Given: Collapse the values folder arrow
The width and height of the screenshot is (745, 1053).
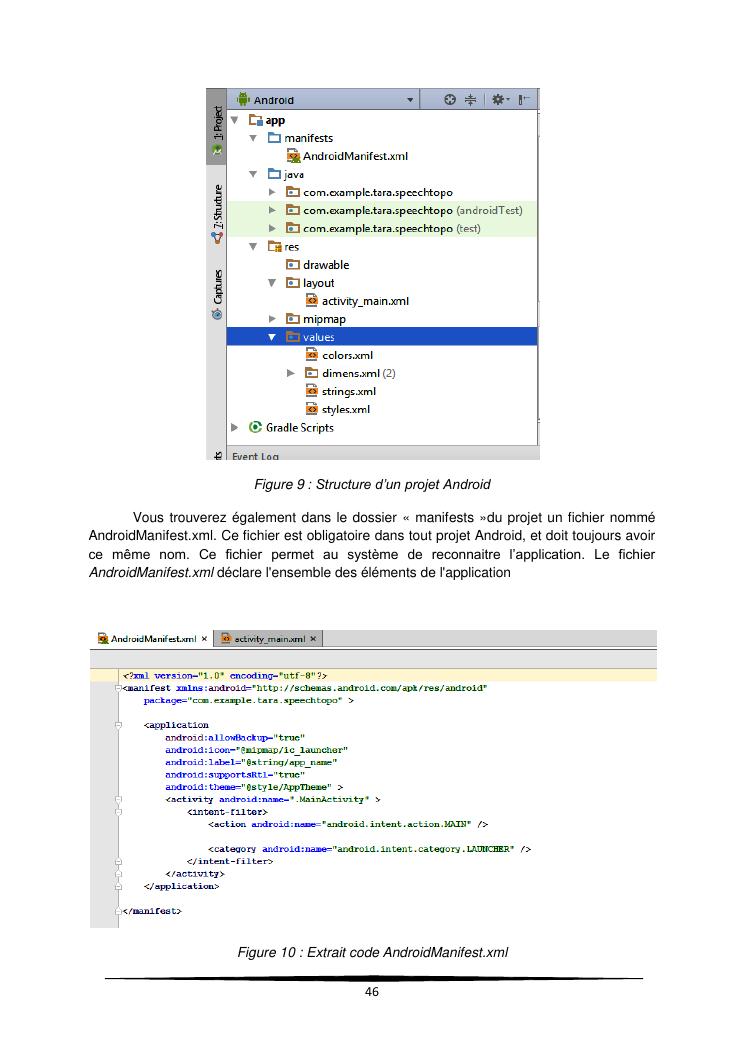Looking at the screenshot, I should point(271,337).
